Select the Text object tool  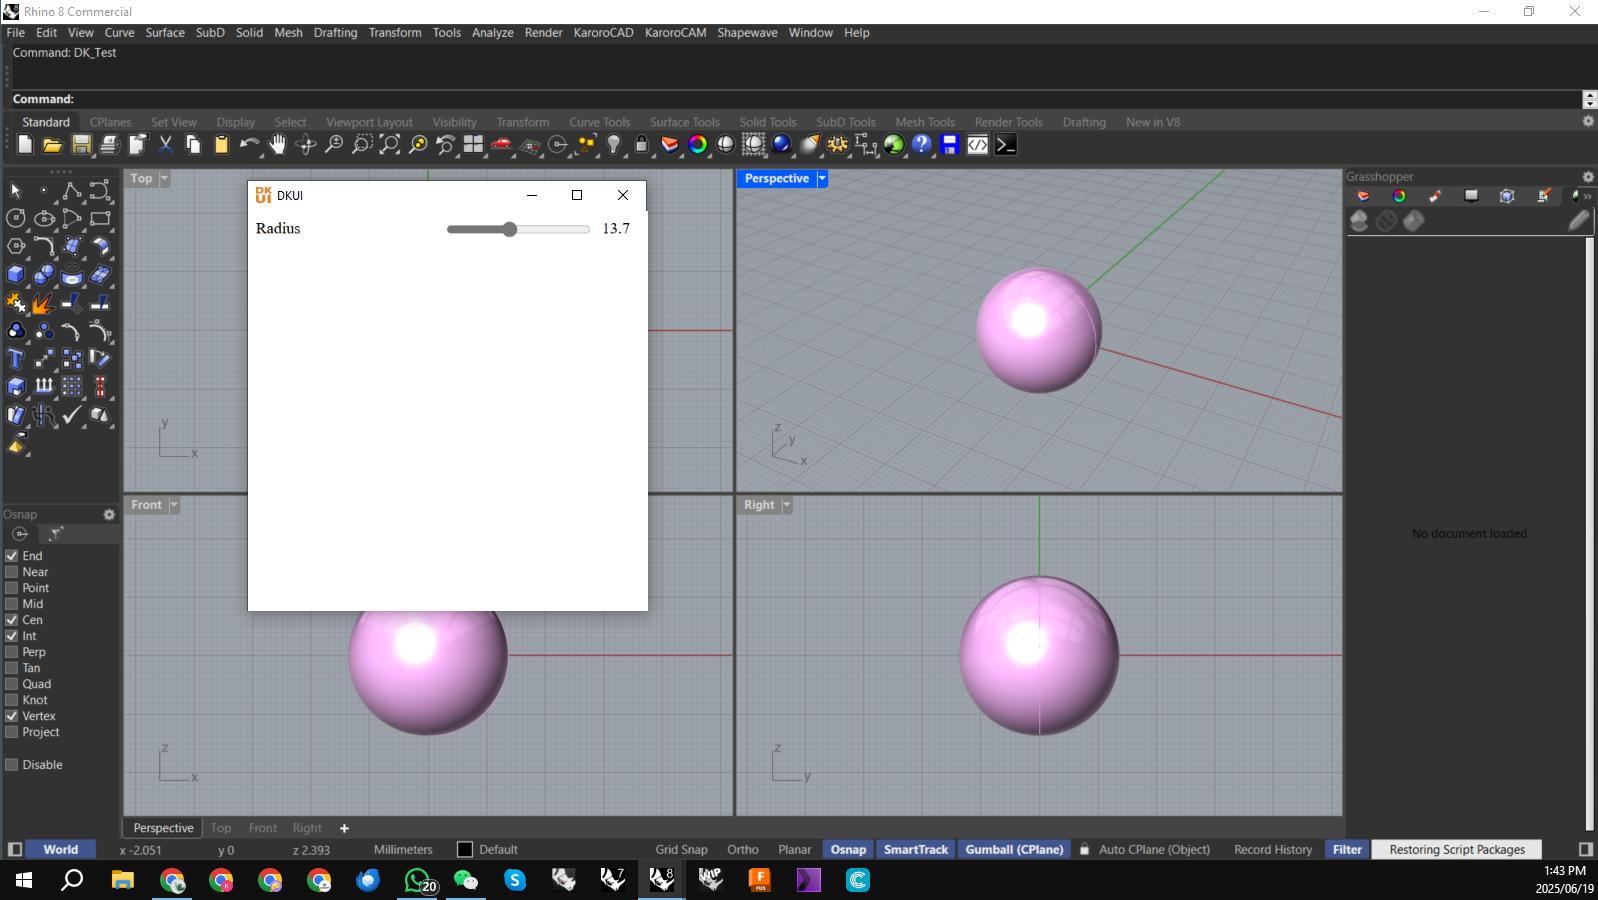point(16,358)
